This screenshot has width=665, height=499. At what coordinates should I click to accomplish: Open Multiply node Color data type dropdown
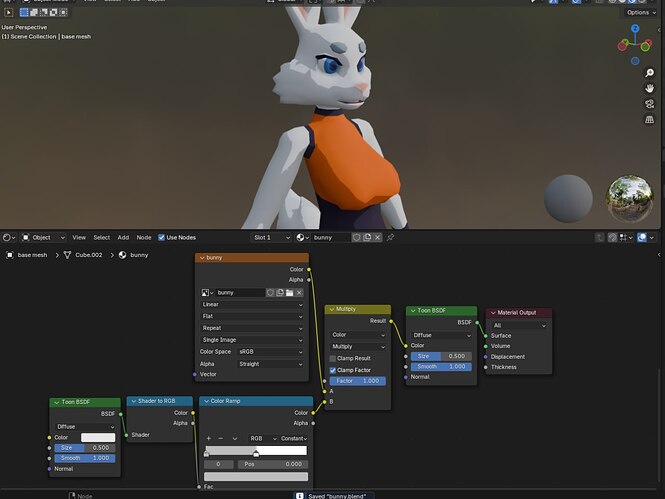358,335
